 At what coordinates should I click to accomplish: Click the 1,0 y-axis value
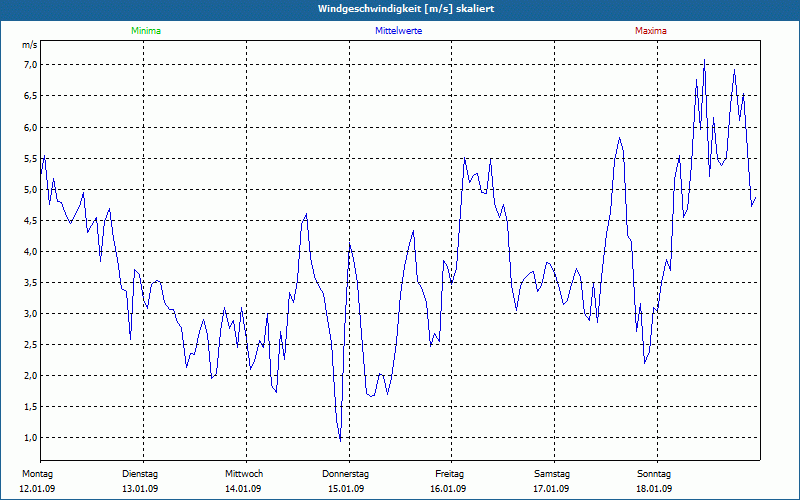31,438
